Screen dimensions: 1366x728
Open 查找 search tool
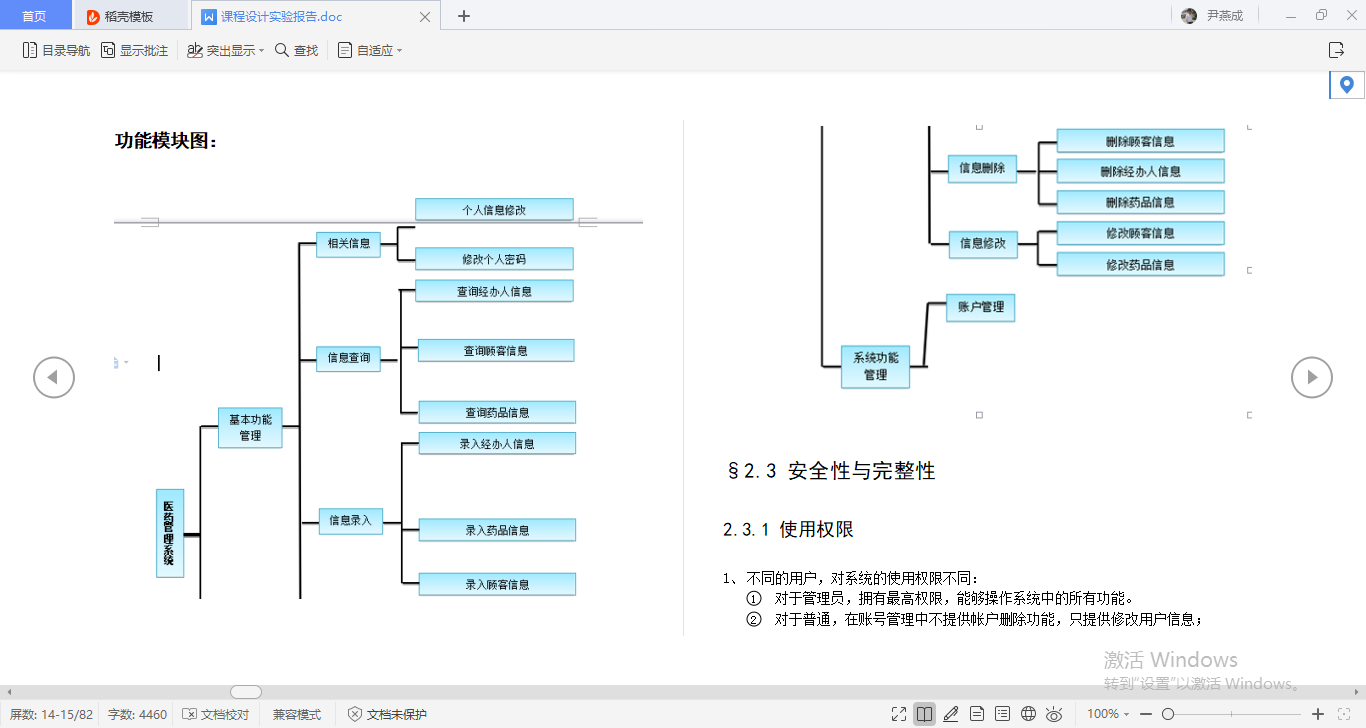click(x=297, y=50)
